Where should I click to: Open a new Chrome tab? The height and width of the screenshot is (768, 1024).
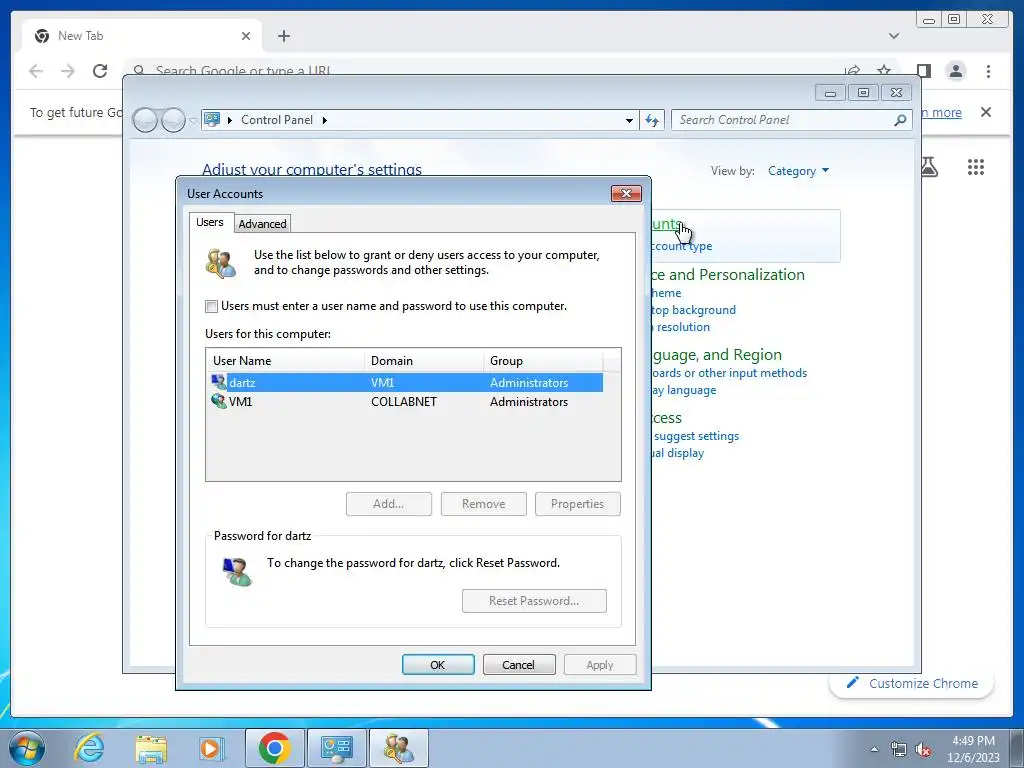pos(283,36)
